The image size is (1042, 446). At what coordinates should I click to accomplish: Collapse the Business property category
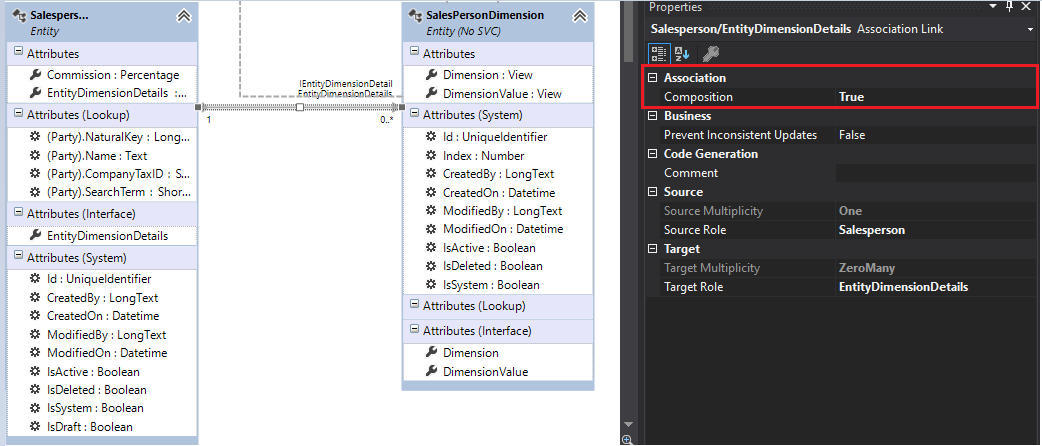pos(653,116)
